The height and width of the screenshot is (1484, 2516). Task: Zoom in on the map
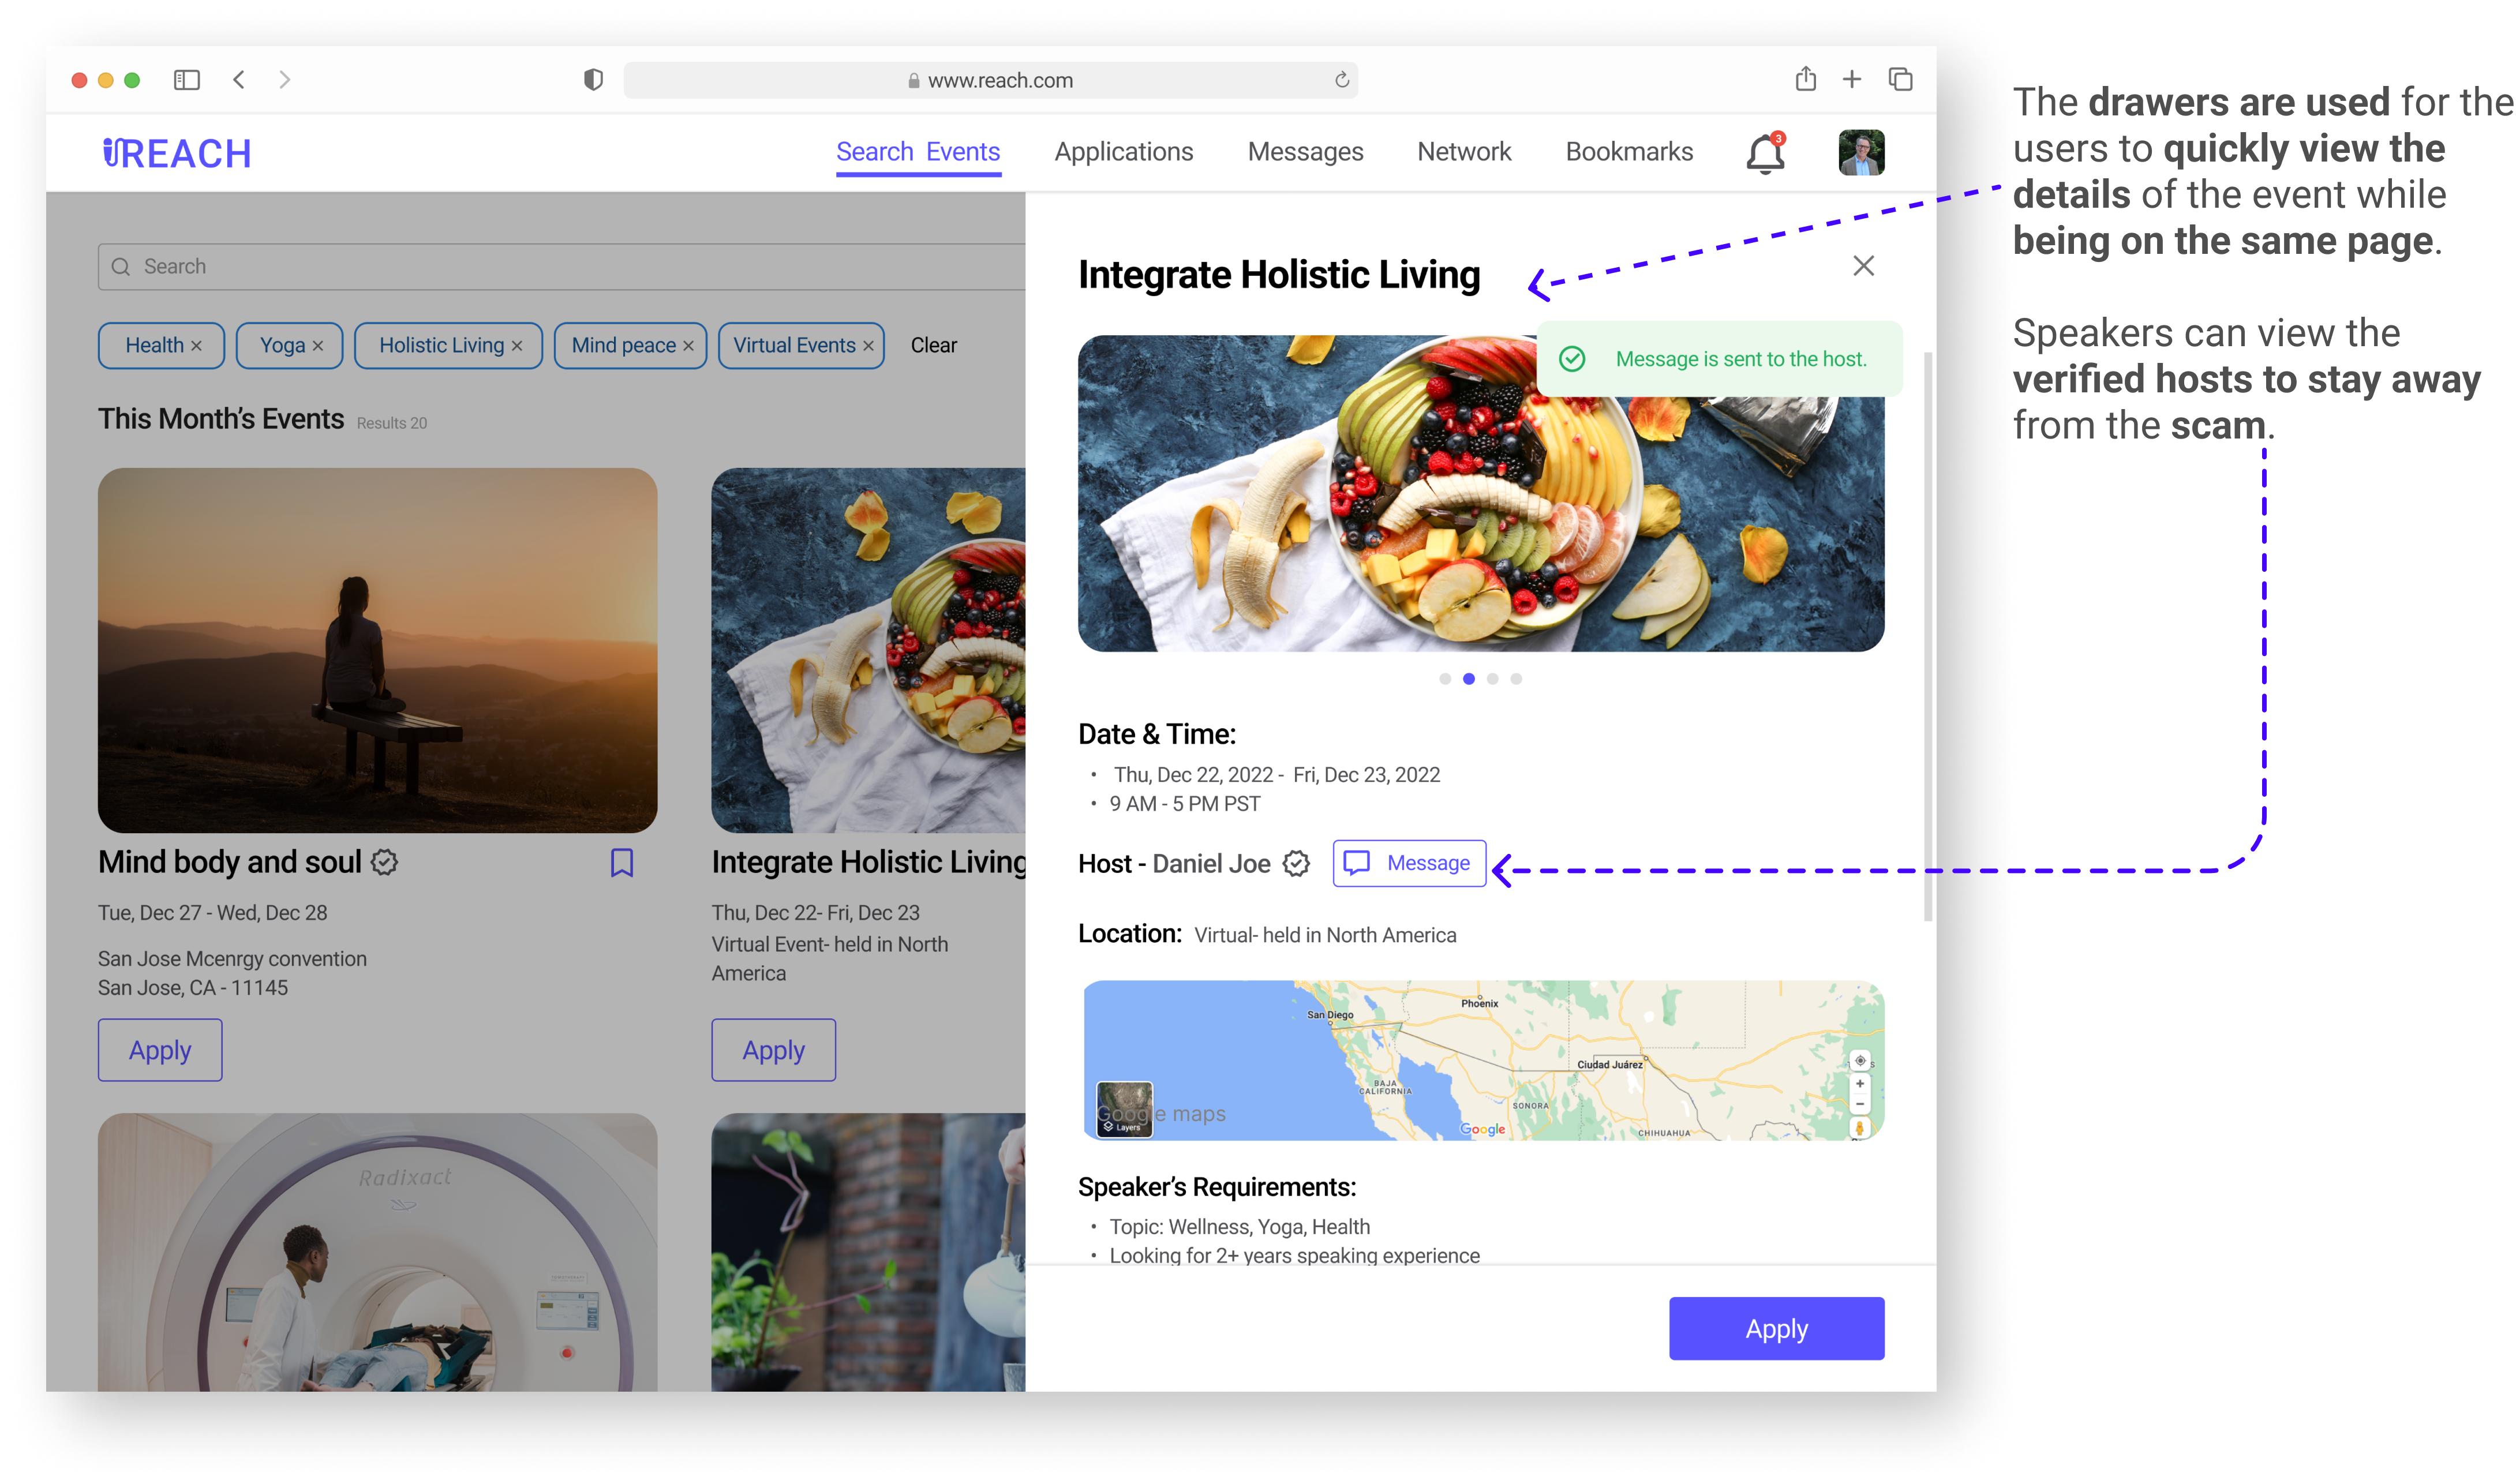(1859, 1084)
